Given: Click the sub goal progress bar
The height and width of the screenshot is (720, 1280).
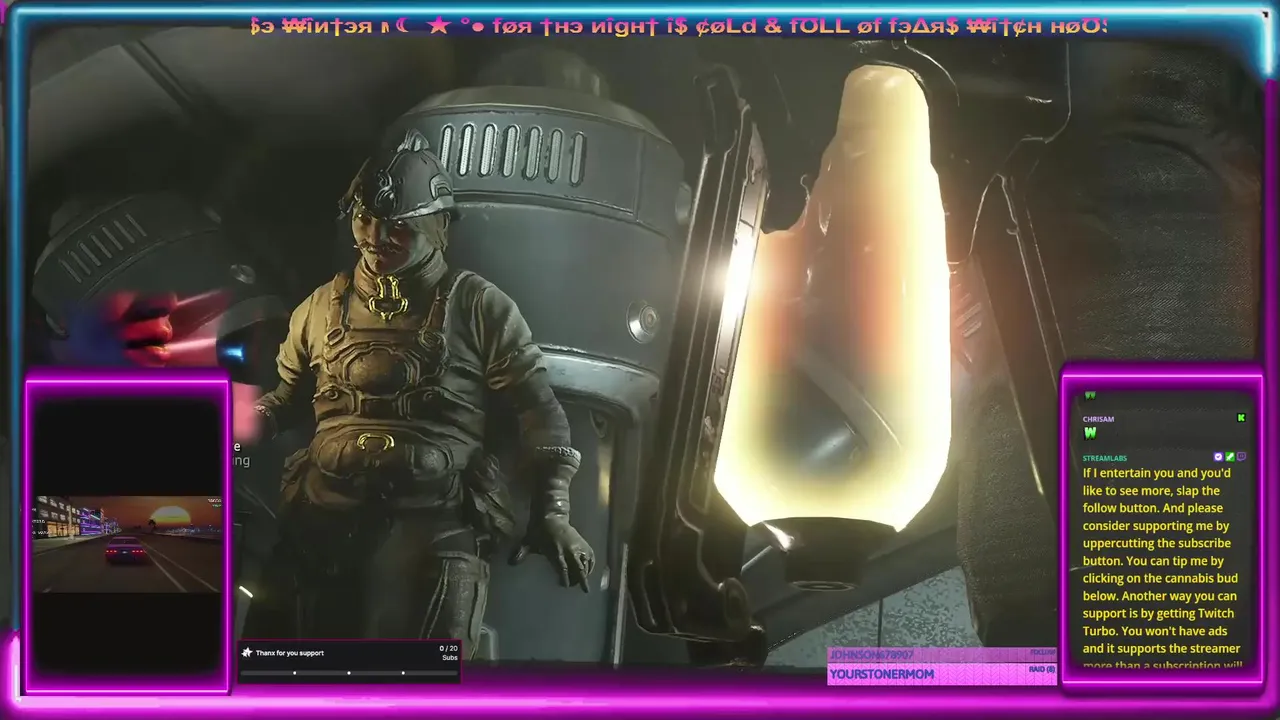Looking at the screenshot, I should [349, 673].
